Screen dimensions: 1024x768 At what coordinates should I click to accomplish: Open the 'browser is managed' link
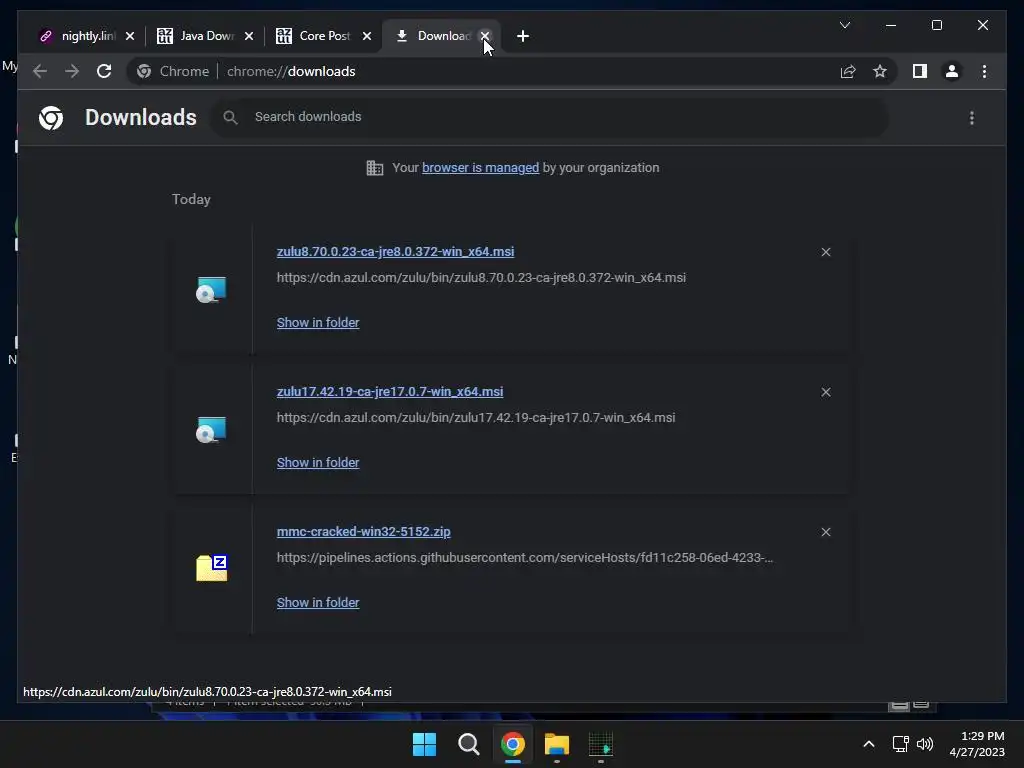coord(480,168)
